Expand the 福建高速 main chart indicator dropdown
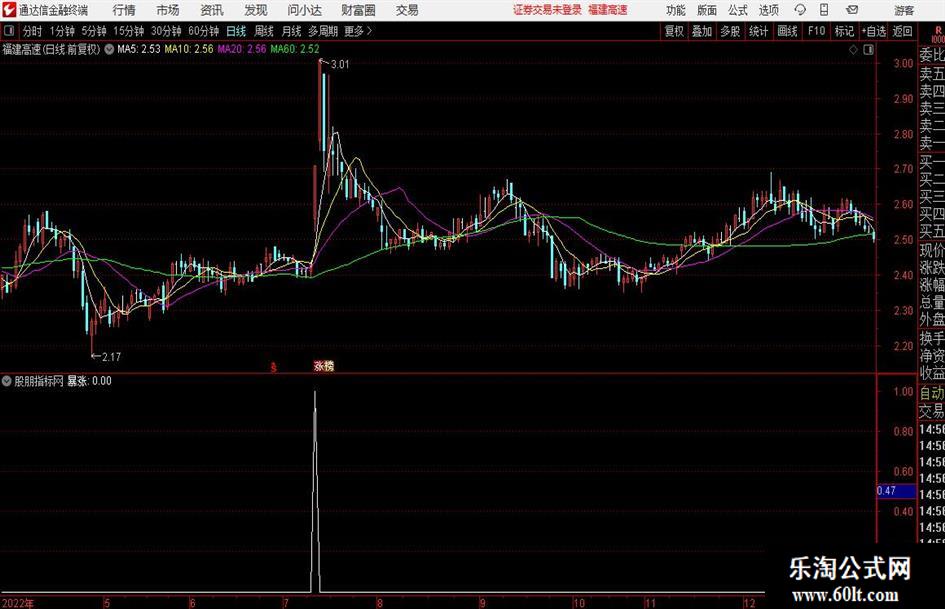This screenshot has height=609, width=945. click(109, 49)
